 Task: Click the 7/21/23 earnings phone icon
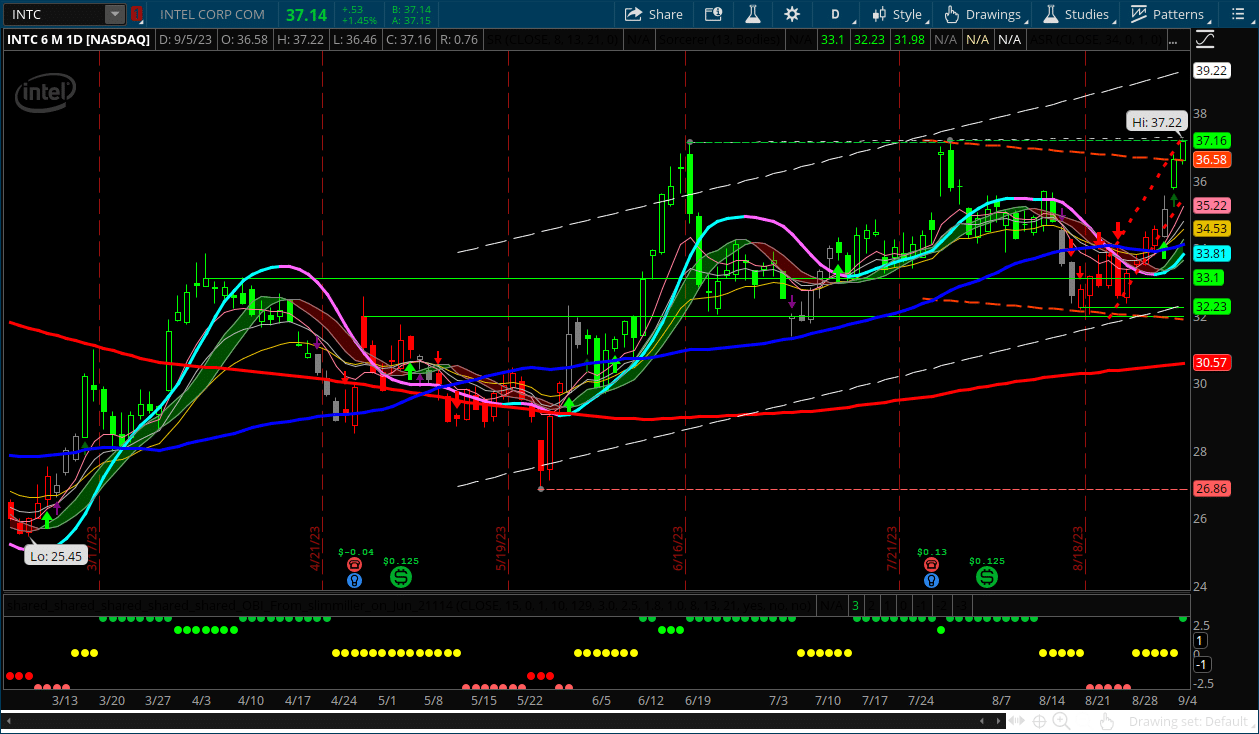931,565
